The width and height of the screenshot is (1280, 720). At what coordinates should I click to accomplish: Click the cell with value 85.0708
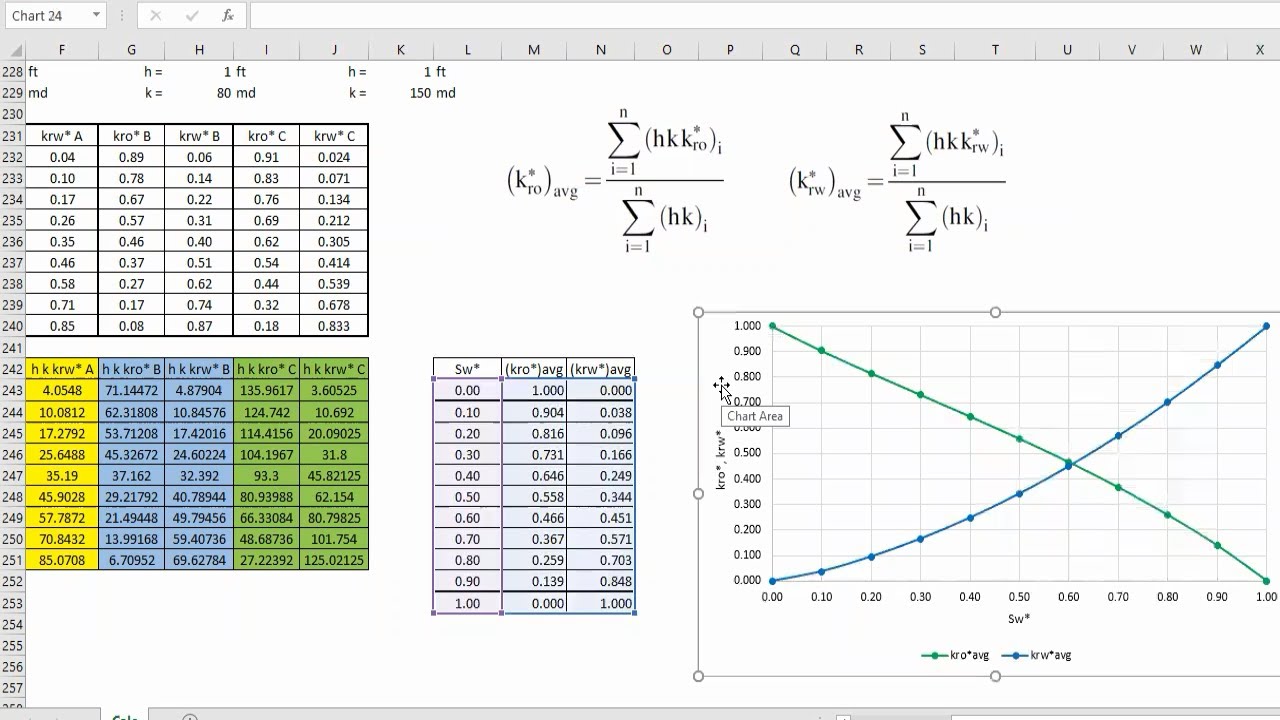point(62,560)
